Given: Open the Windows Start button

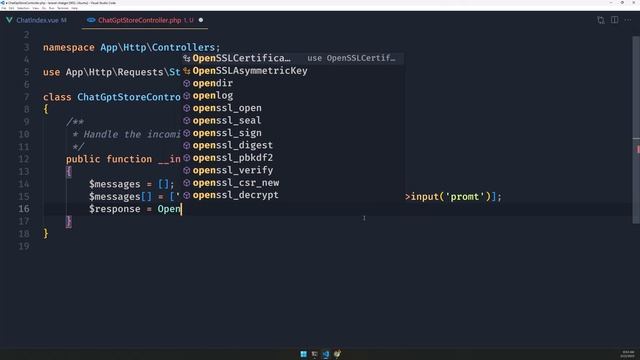Looking at the screenshot, I should [x=303, y=354].
